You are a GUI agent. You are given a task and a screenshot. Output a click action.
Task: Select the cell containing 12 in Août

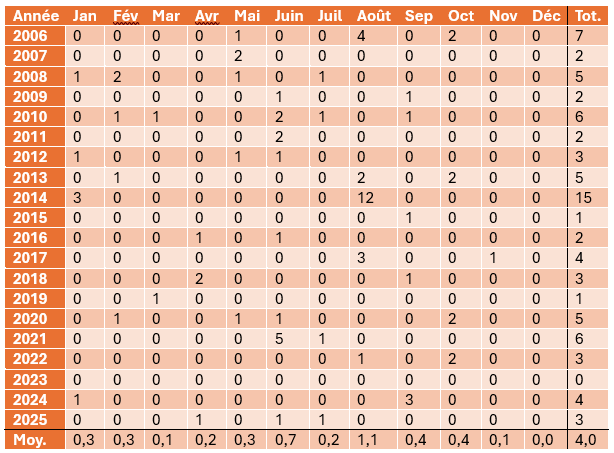pyautogui.click(x=367, y=198)
